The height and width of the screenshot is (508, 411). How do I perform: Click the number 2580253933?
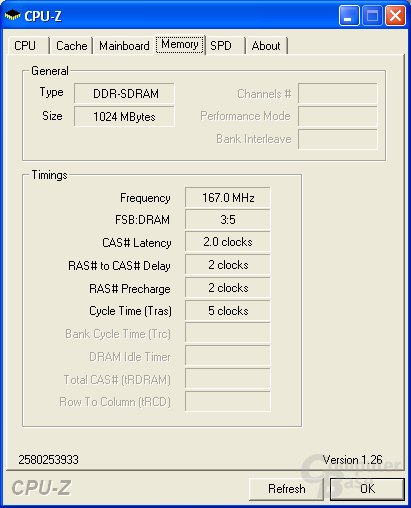pos(48,460)
